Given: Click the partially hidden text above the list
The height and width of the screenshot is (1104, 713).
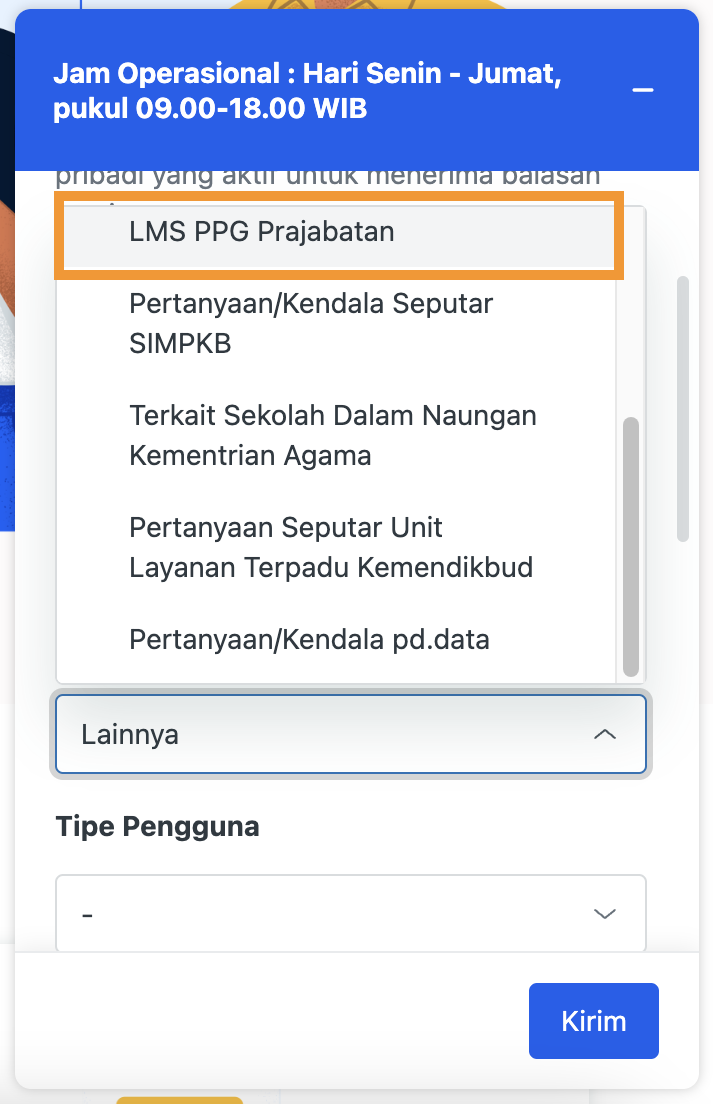Looking at the screenshot, I should 327,178.
